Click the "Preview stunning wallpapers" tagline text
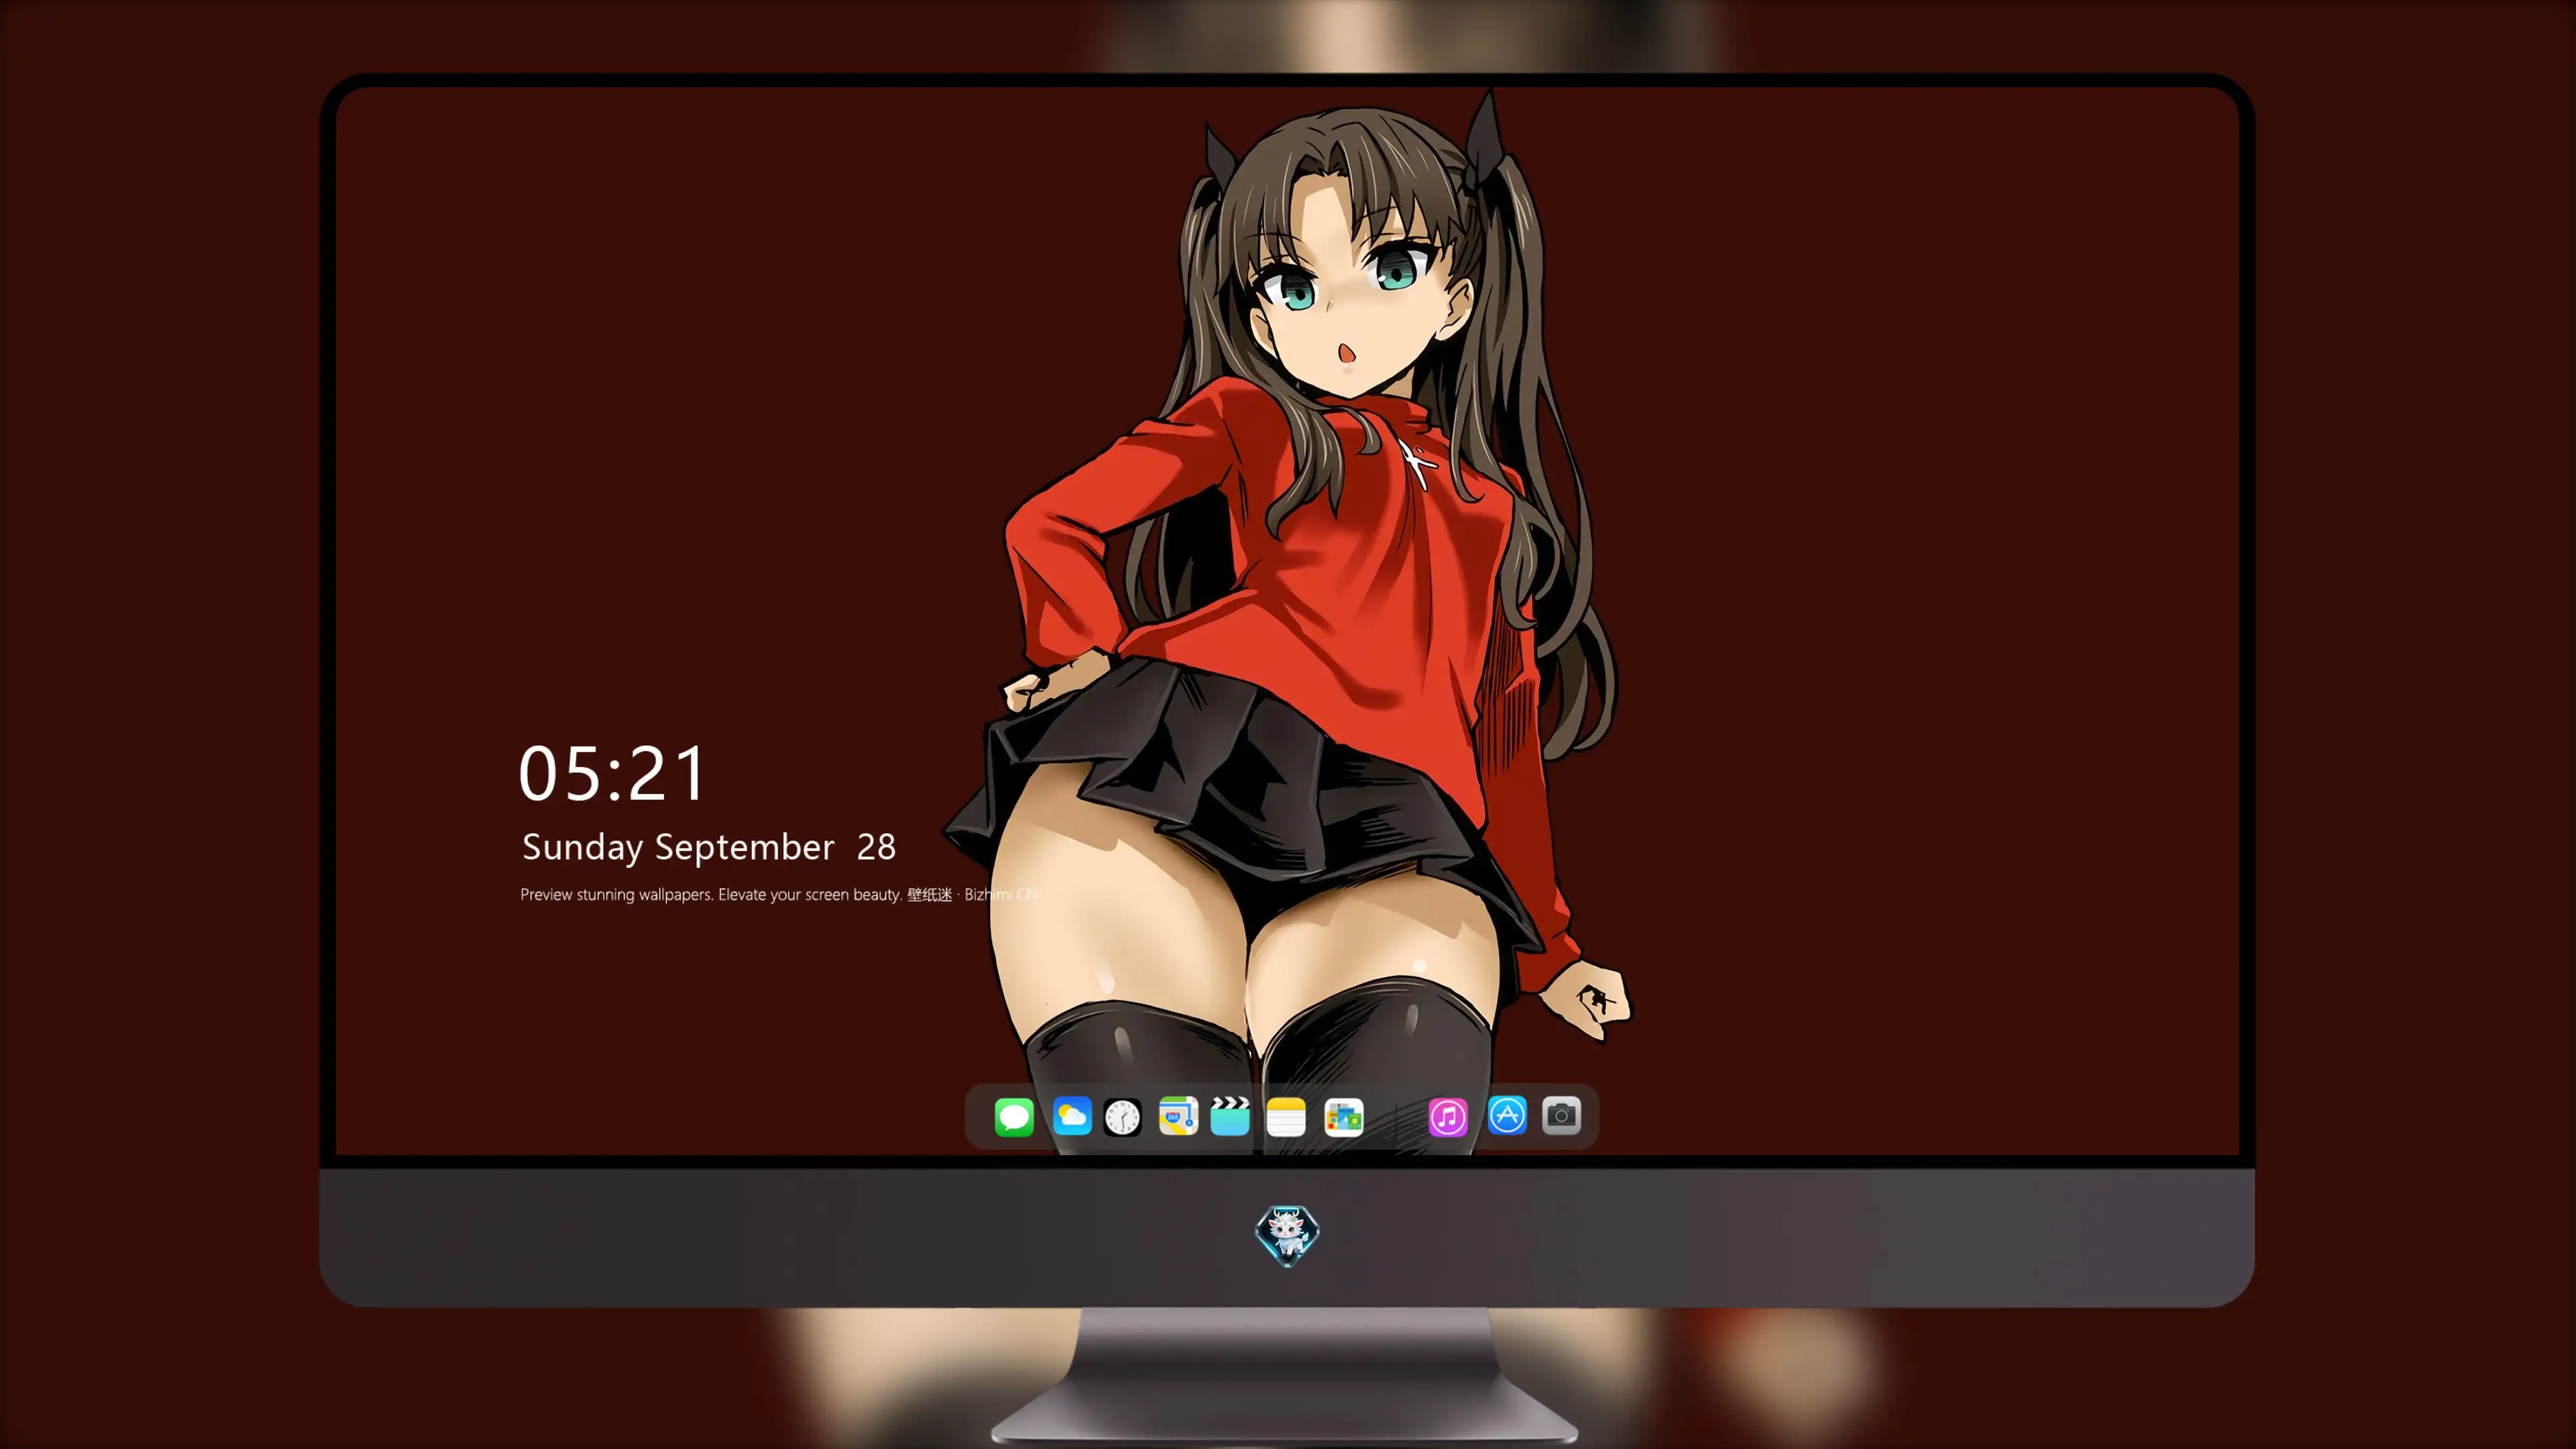 779,894
